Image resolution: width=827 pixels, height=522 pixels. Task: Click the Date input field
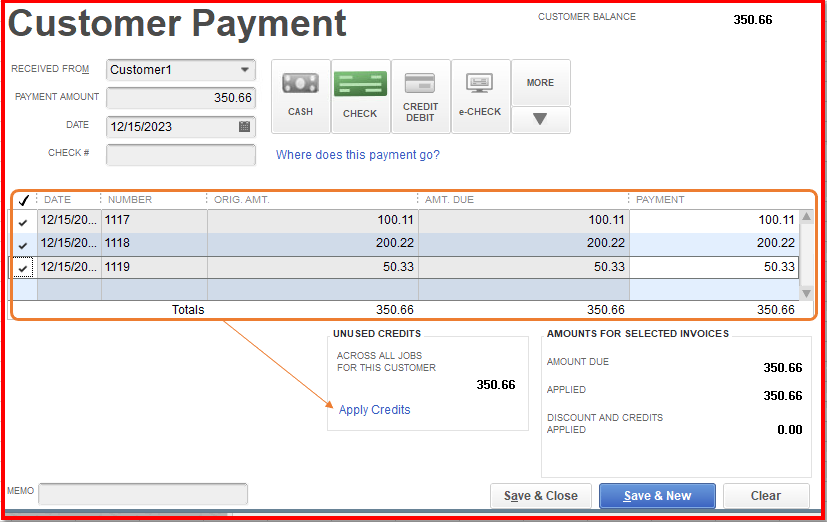[x=181, y=127]
